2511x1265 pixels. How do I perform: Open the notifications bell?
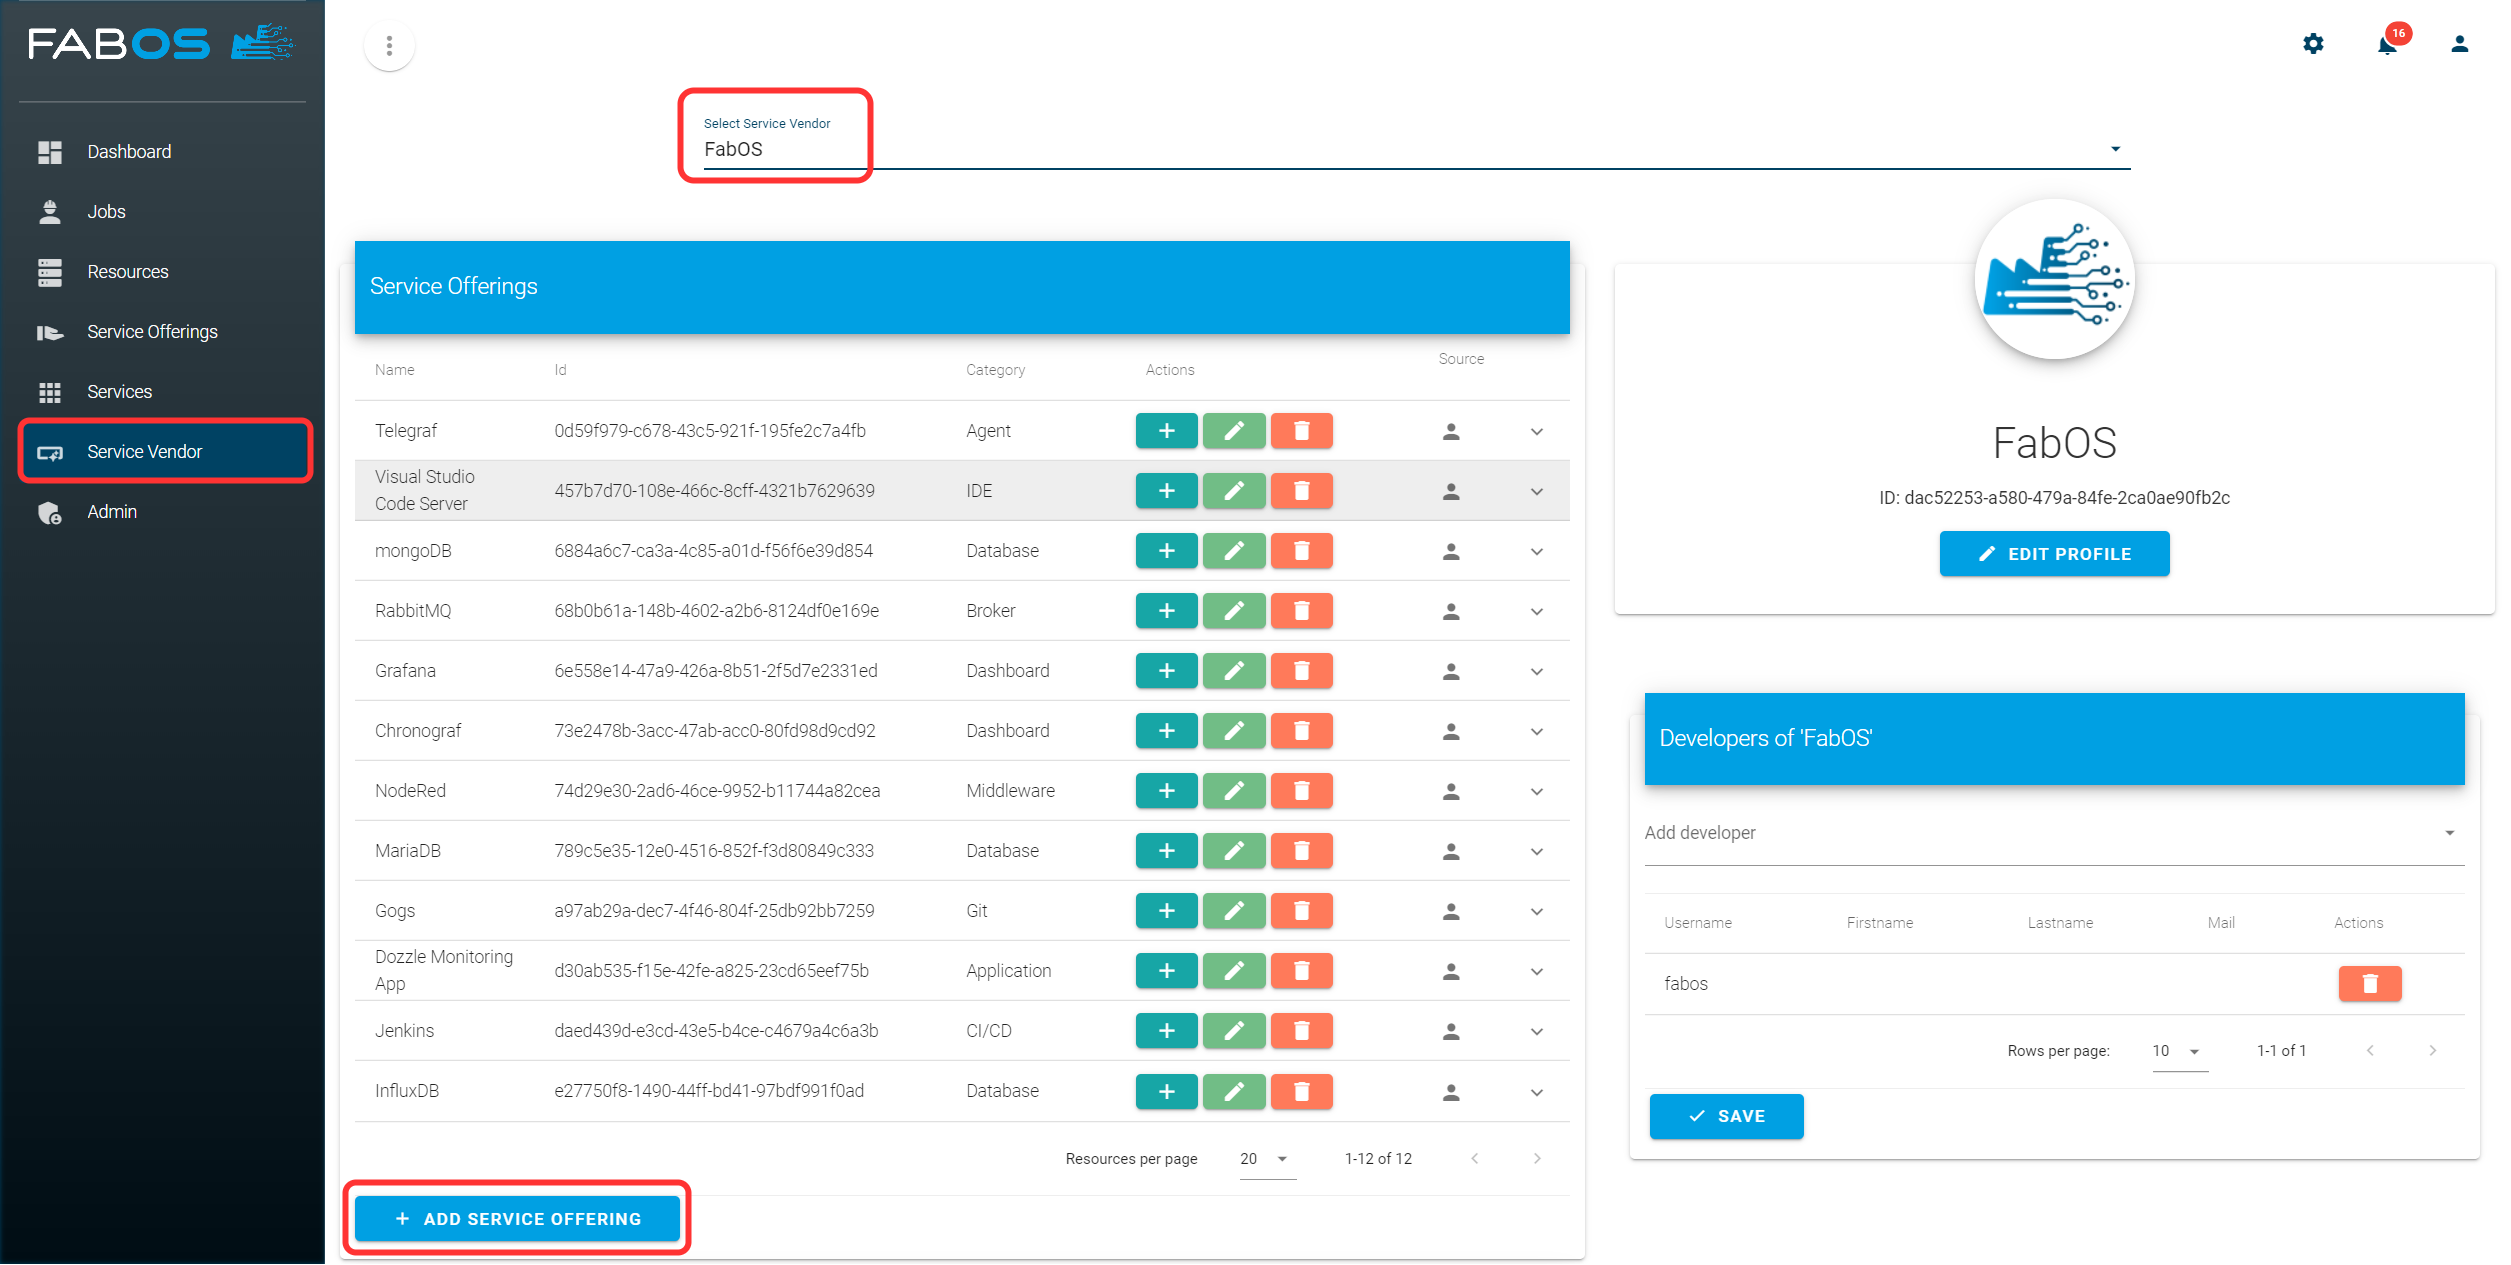(x=2387, y=44)
